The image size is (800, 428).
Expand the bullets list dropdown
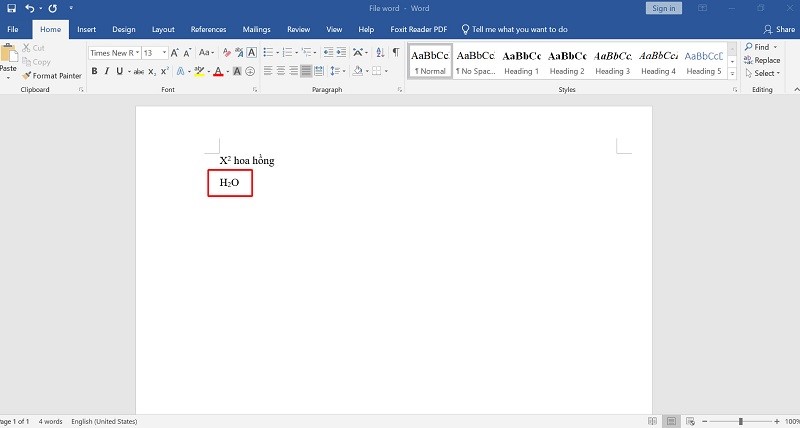(278, 53)
